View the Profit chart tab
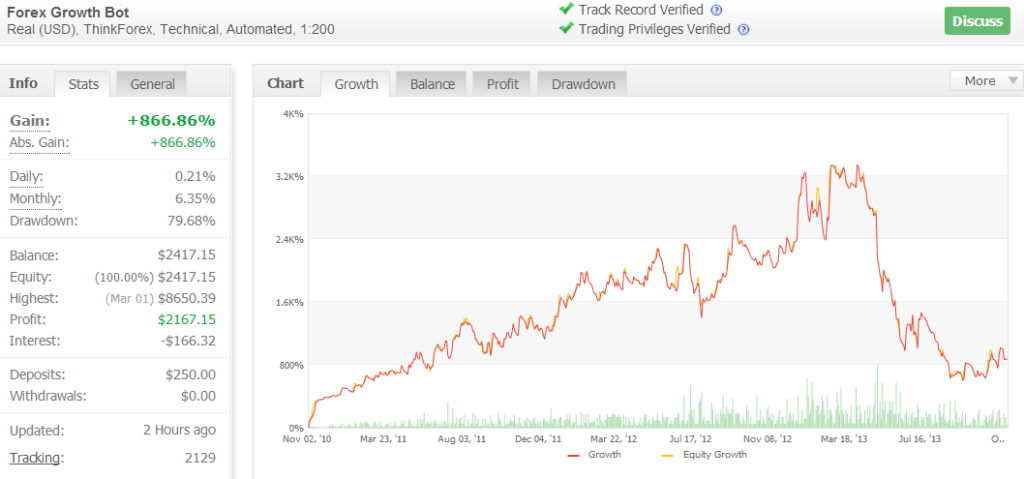Image resolution: width=1024 pixels, height=479 pixels. 502,84
